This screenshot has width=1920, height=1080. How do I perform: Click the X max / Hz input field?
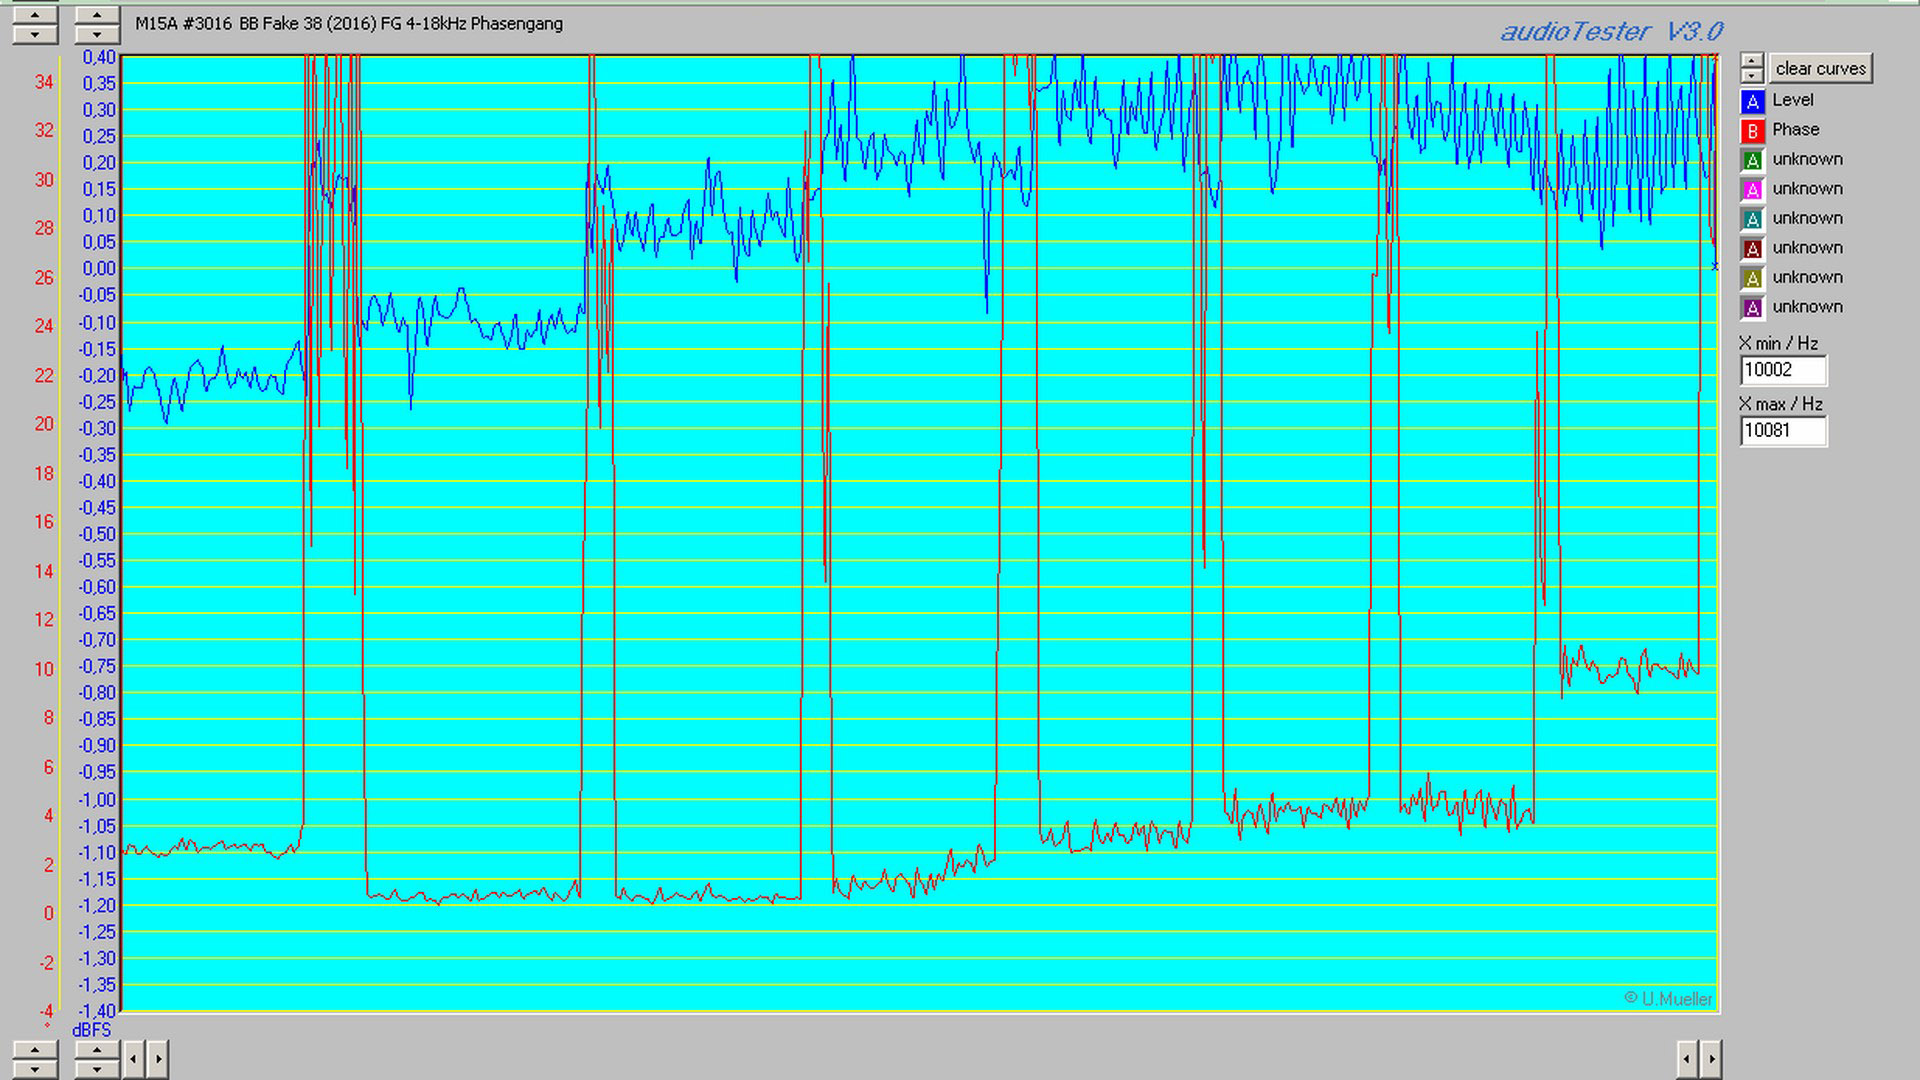pos(1782,431)
